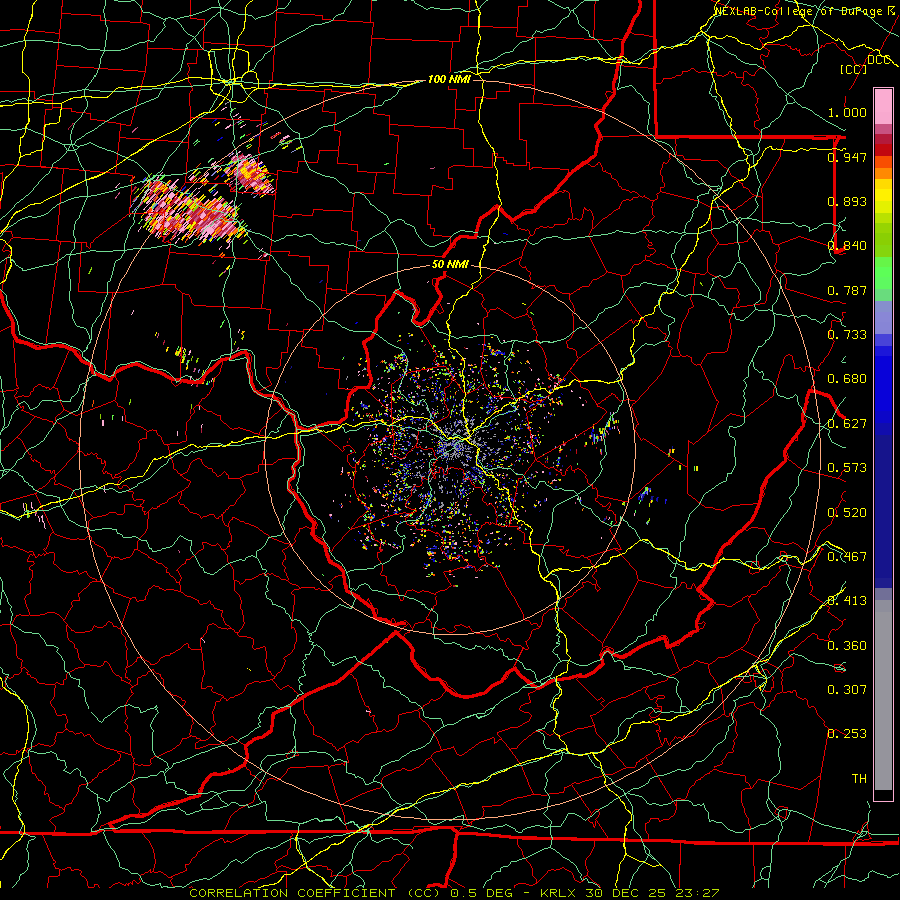
Task: Click the 1.000 legend value
Action: tap(847, 112)
